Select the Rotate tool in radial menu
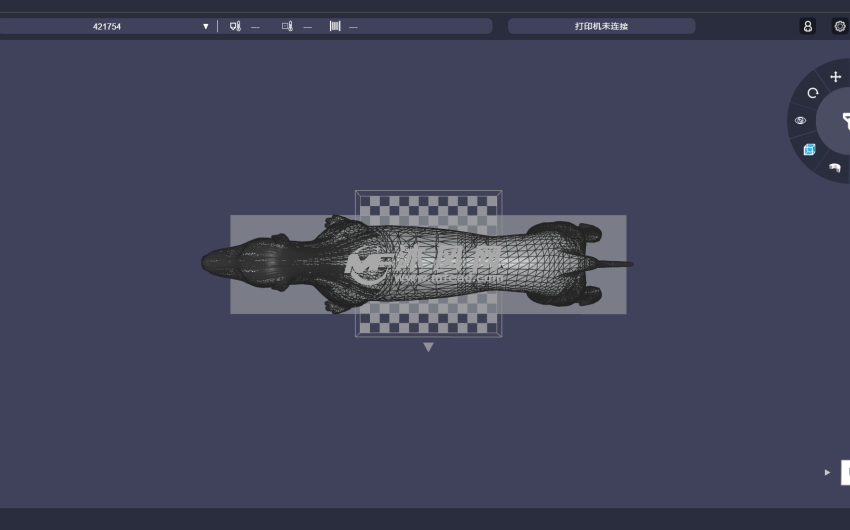This screenshot has height=530, width=850. click(812, 93)
